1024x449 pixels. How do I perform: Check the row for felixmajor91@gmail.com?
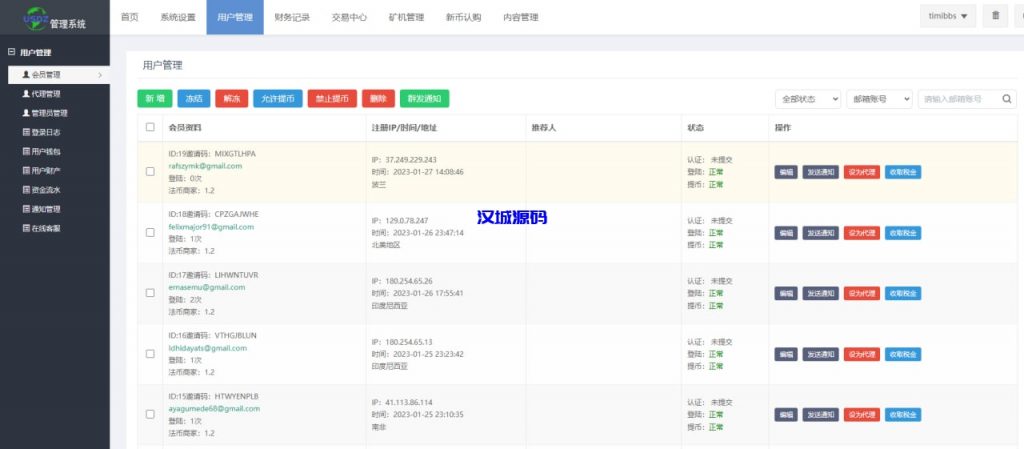pyautogui.click(x=150, y=232)
